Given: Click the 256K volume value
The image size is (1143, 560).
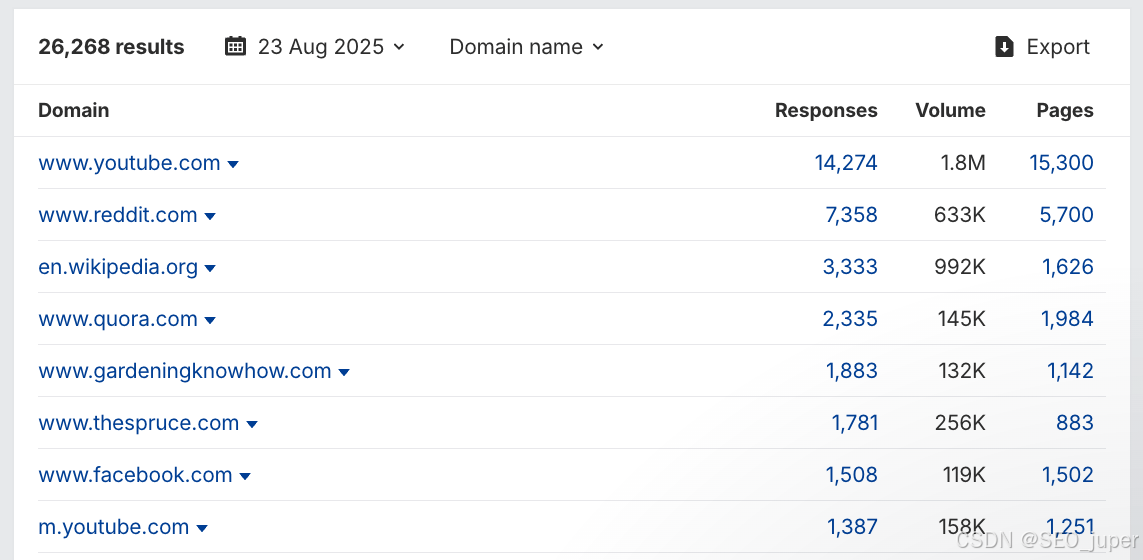Looking at the screenshot, I should [960, 423].
